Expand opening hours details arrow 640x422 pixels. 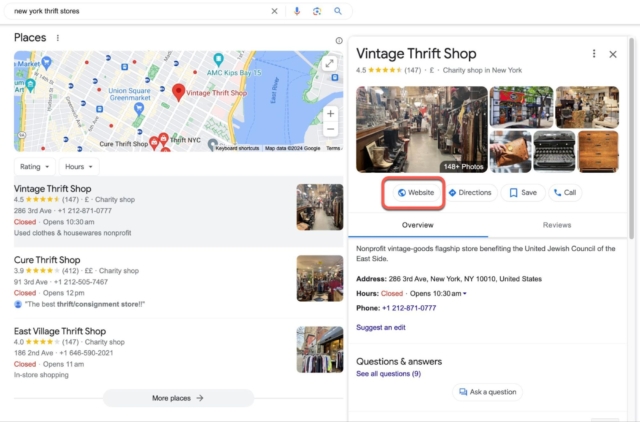464,294
